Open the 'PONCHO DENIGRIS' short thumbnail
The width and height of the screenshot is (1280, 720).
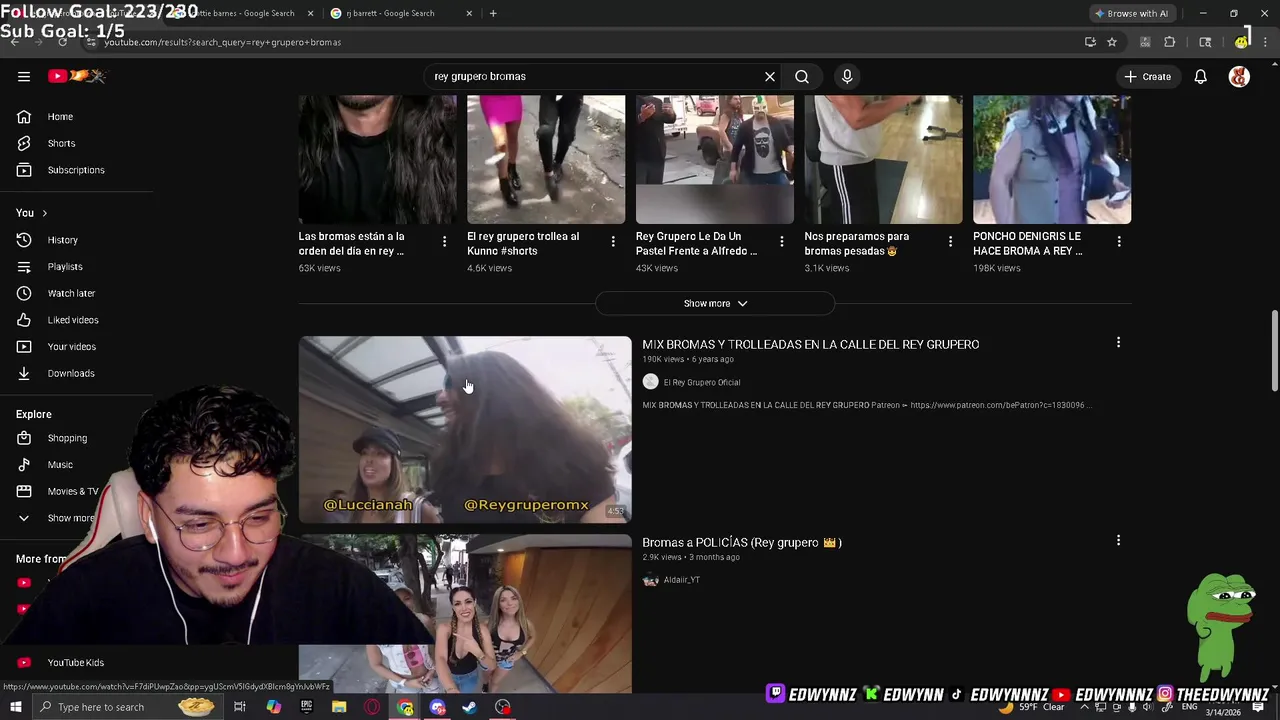coord(1052,160)
